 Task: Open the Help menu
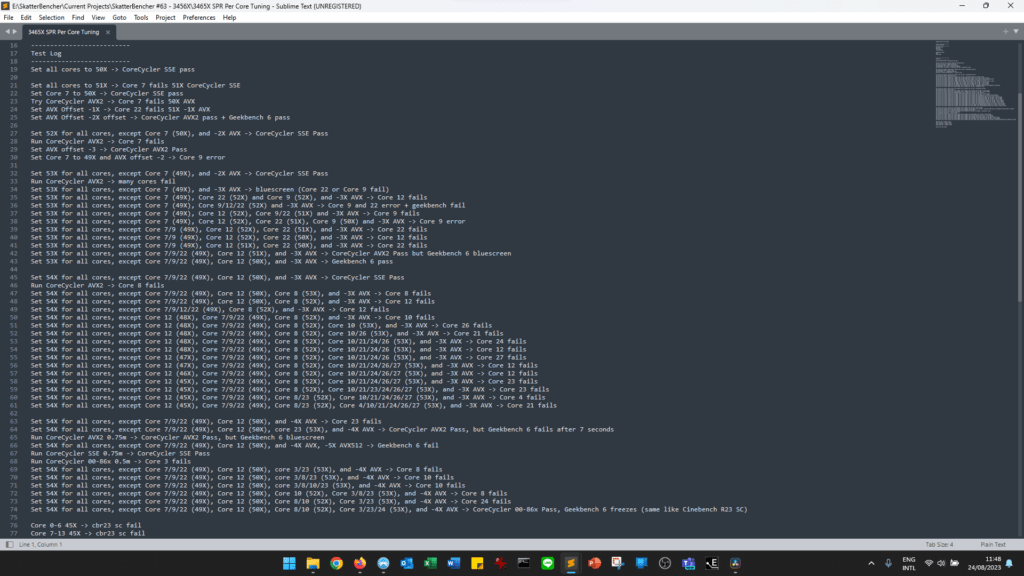(229, 18)
